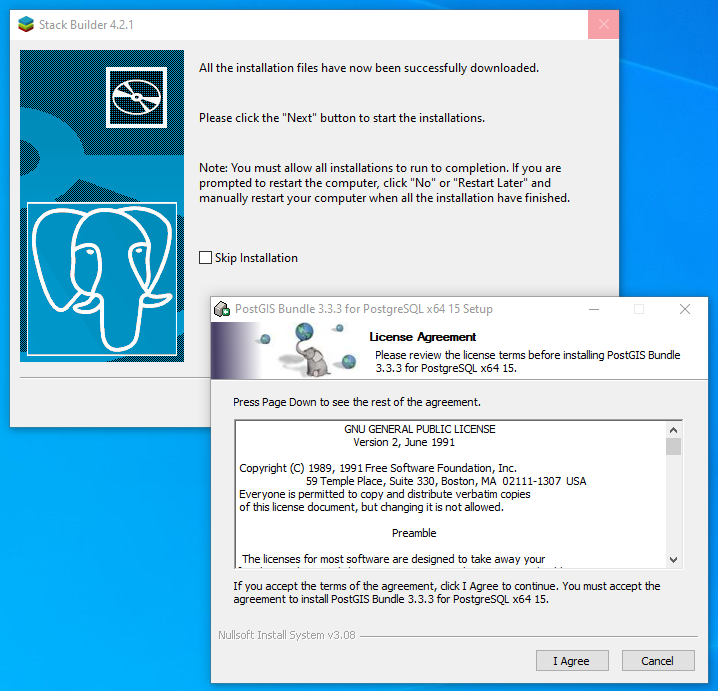Click the Stack Builder title bar icon
This screenshot has height=691, width=718.
pos(26,24)
